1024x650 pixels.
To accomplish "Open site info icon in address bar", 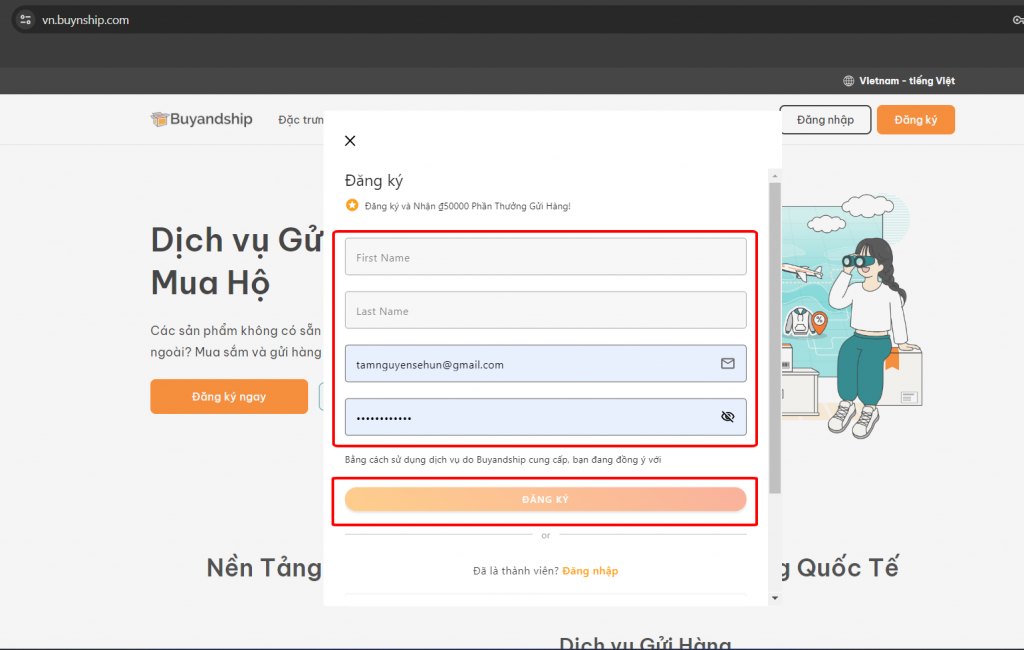I will tap(25, 20).
